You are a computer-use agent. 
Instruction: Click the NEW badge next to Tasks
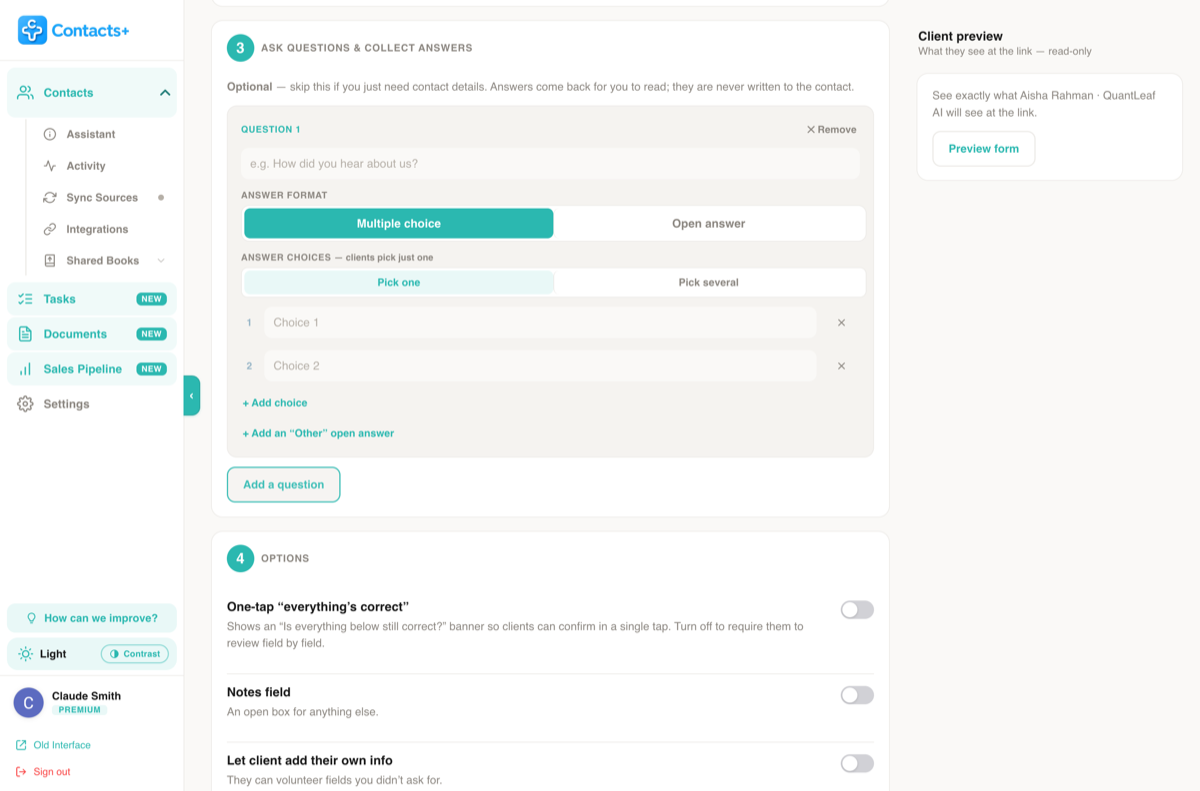[x=151, y=299]
